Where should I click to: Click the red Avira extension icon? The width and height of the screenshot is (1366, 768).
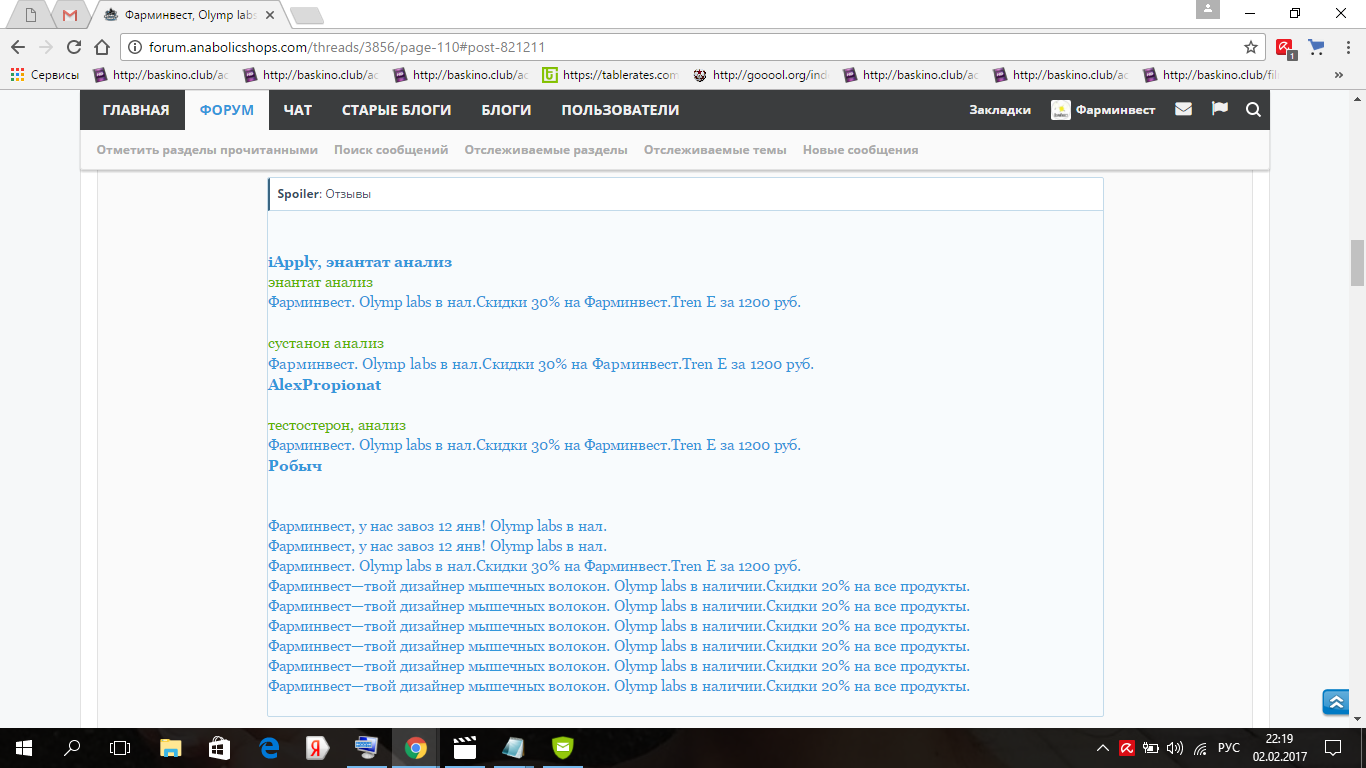click(1285, 47)
